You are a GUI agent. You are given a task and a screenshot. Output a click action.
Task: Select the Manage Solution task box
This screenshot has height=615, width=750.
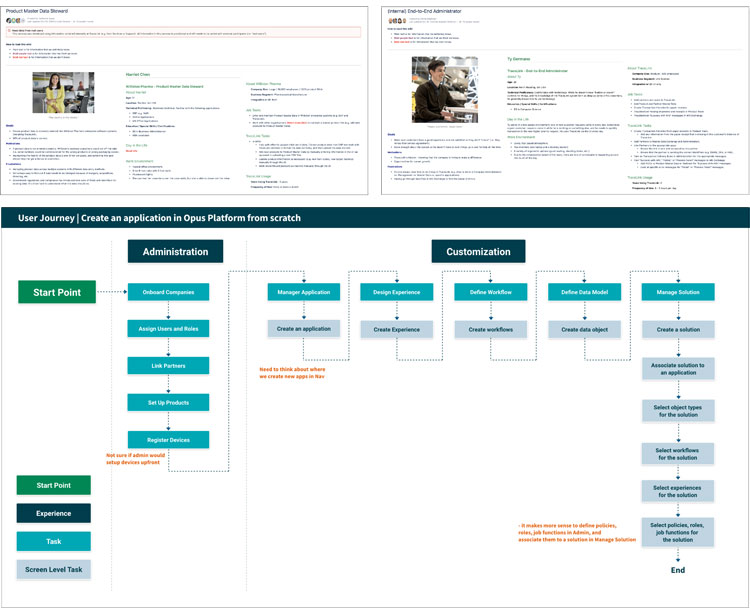(678, 292)
